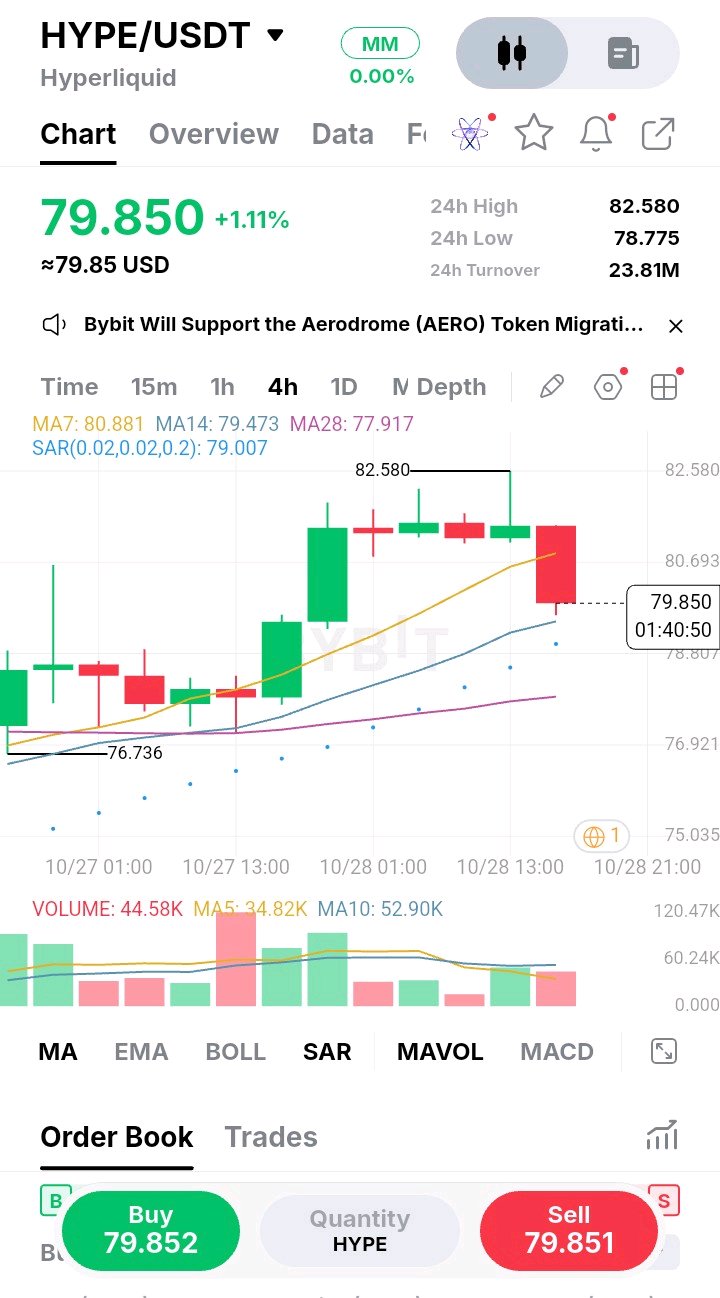This screenshot has height=1298, width=720.
Task: Tap the 76.736 low price marker
Action: pos(135,753)
